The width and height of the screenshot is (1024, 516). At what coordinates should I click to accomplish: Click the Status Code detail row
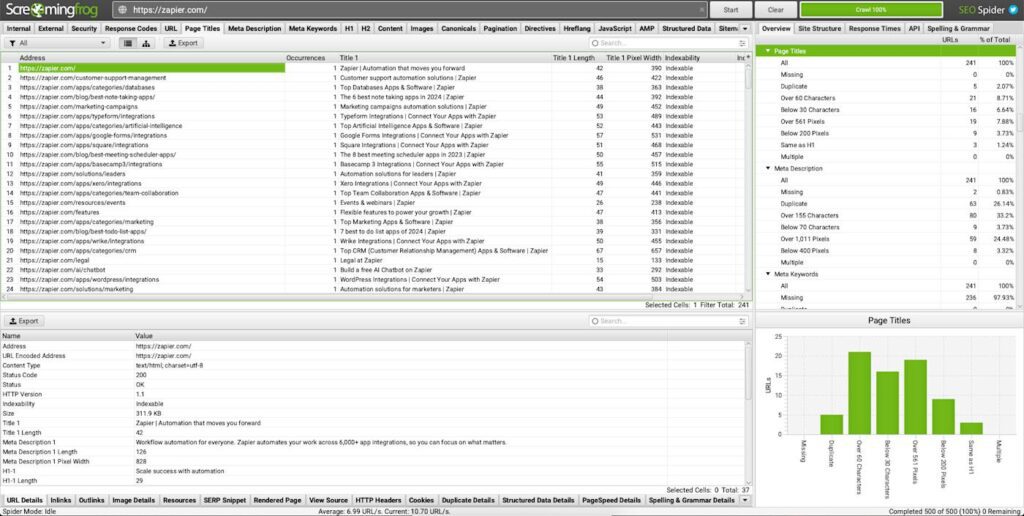(372, 375)
